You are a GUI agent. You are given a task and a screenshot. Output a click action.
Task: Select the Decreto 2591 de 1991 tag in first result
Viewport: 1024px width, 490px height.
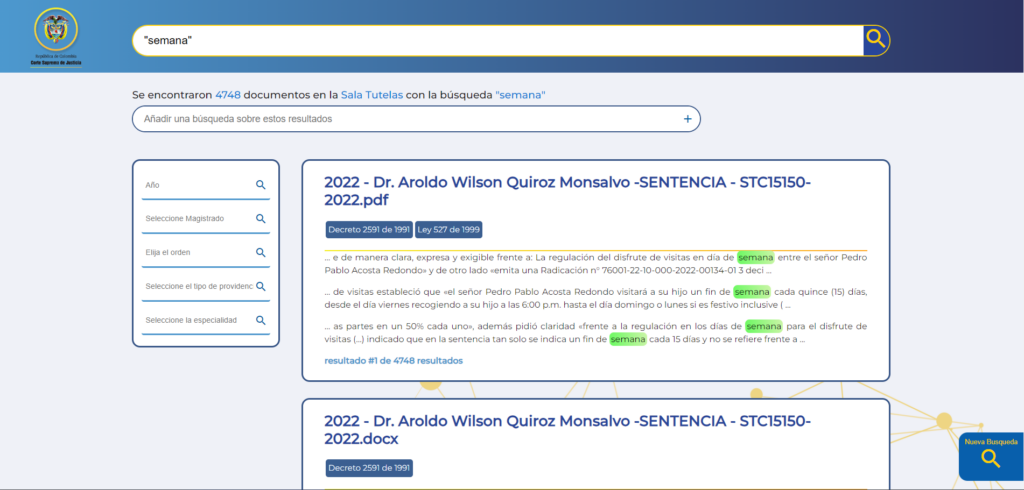tap(369, 230)
